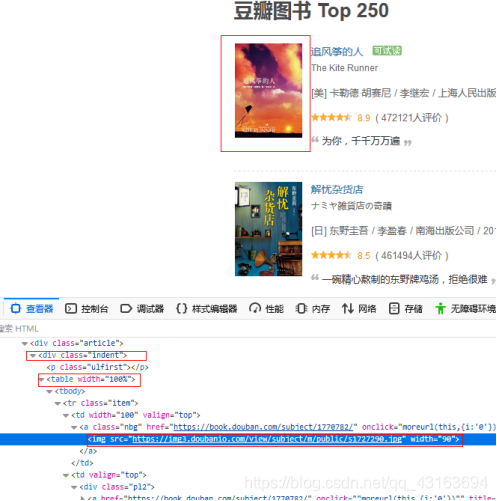Click the 461494人评价 rating count
Screen dimensions: 497x501
411,256
